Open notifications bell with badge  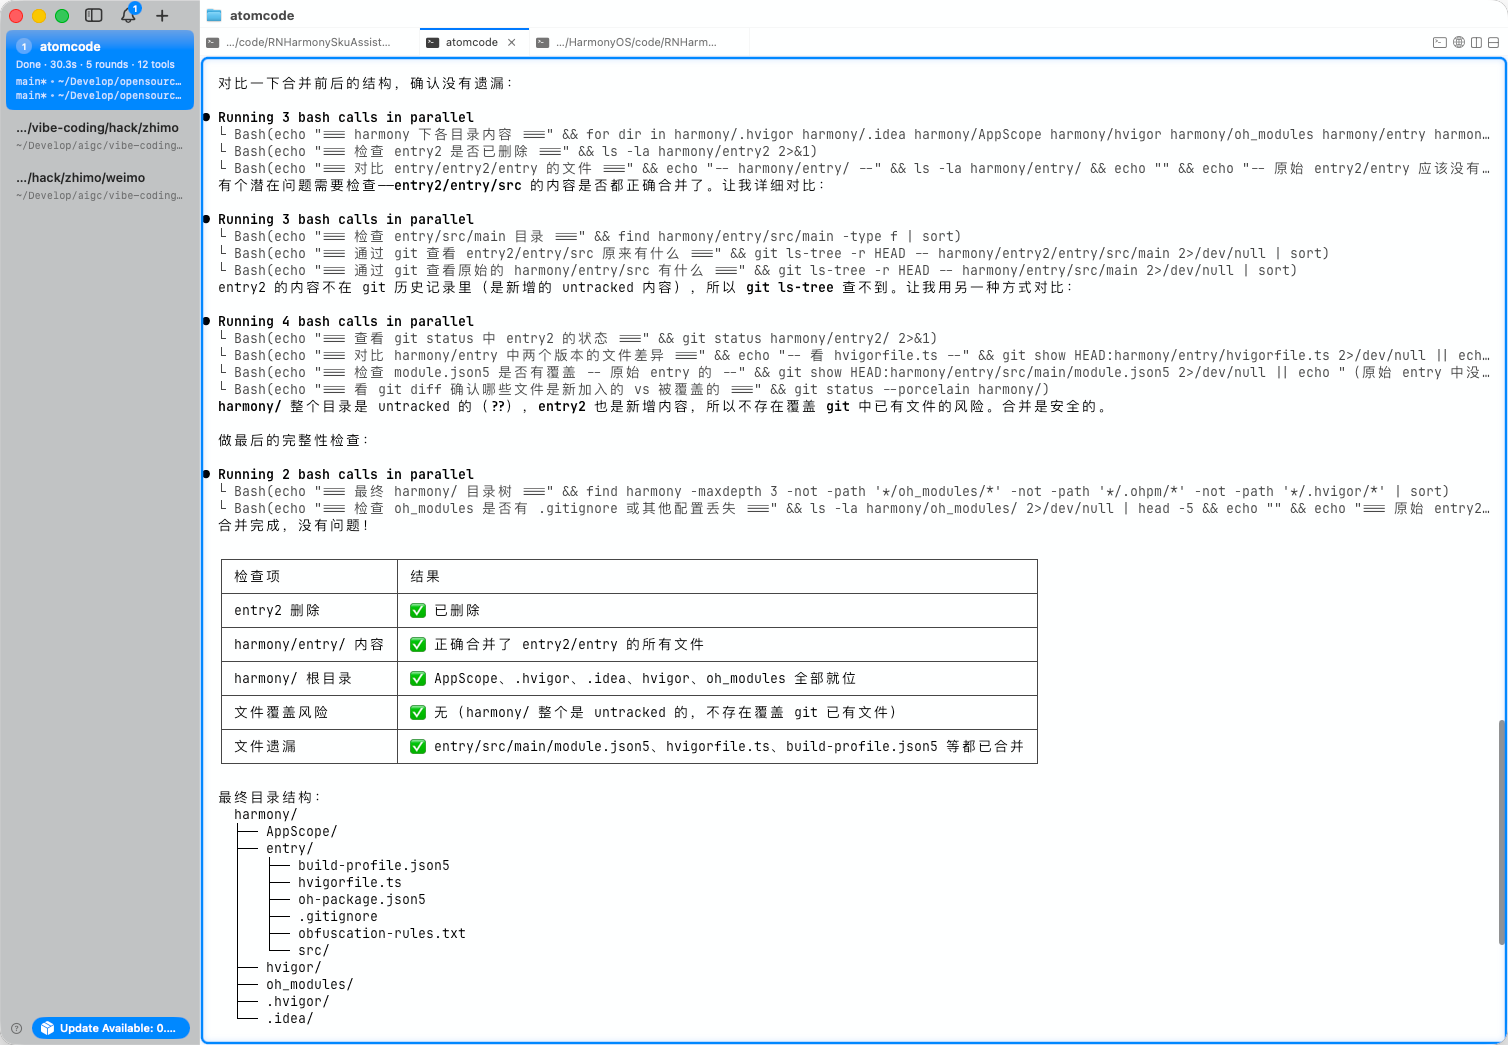pyautogui.click(x=129, y=15)
